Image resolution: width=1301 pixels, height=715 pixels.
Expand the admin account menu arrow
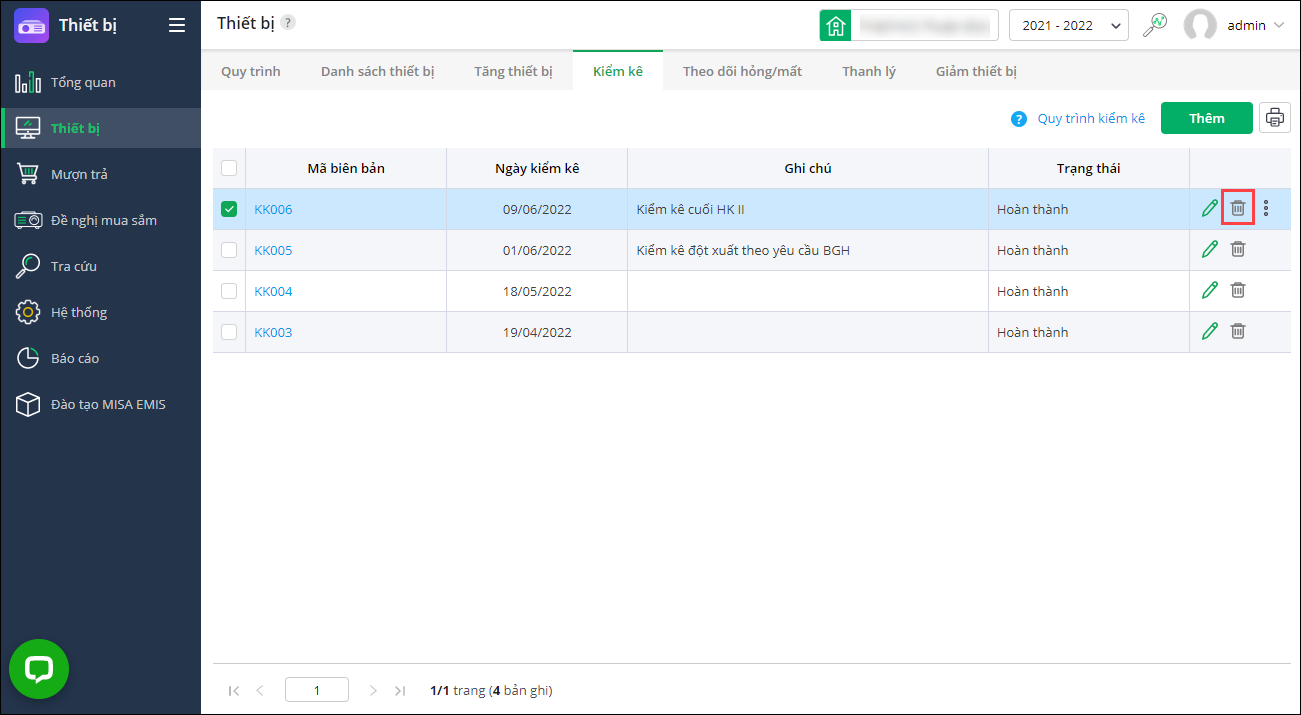click(x=1279, y=26)
